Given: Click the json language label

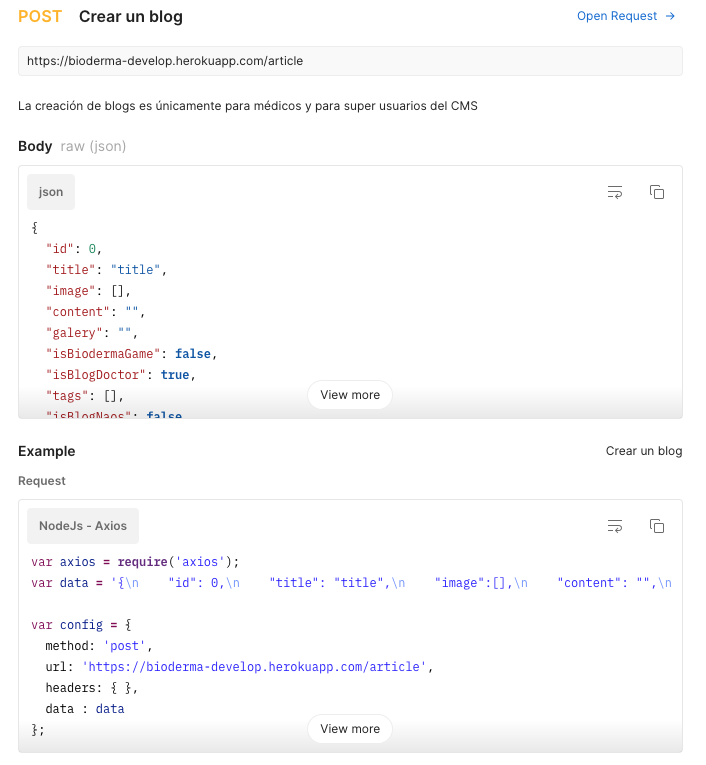Looking at the screenshot, I should 51,192.
